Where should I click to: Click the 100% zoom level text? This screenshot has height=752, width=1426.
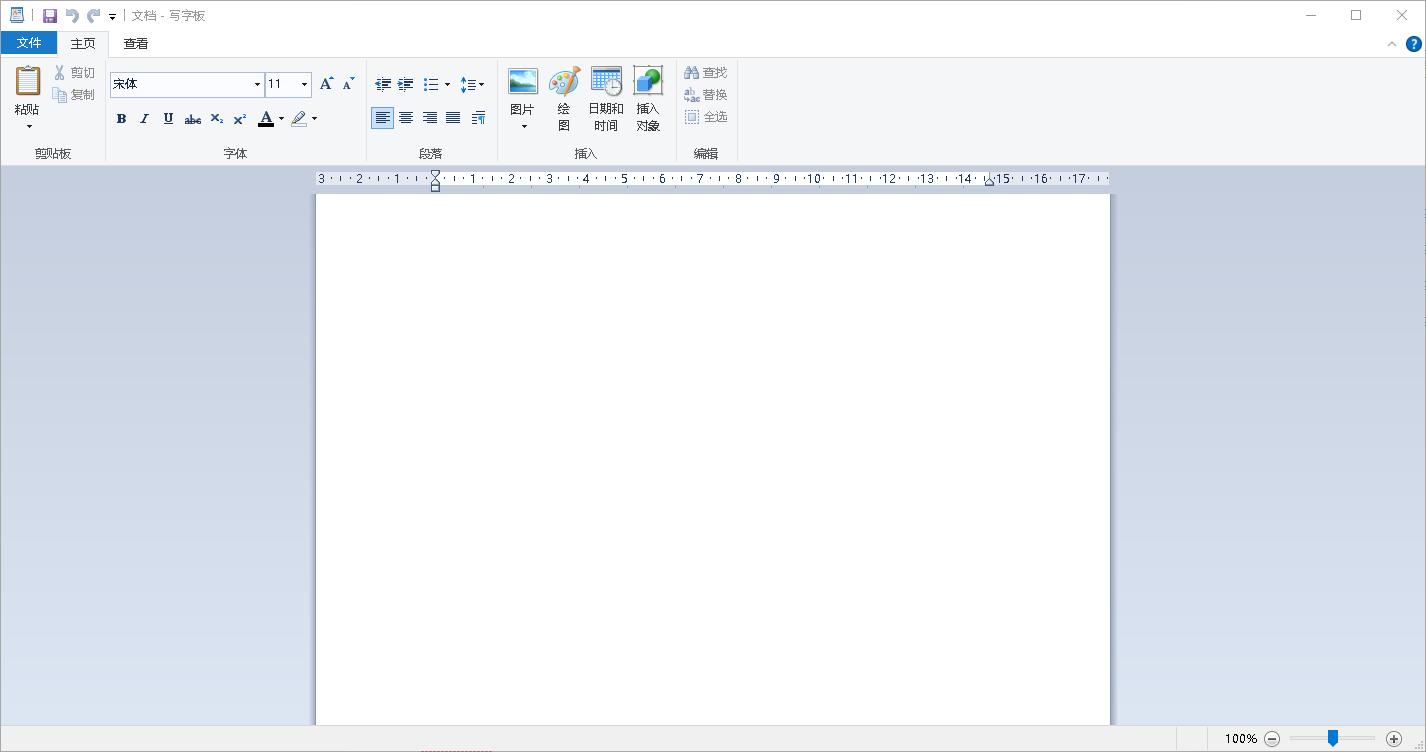point(1241,739)
